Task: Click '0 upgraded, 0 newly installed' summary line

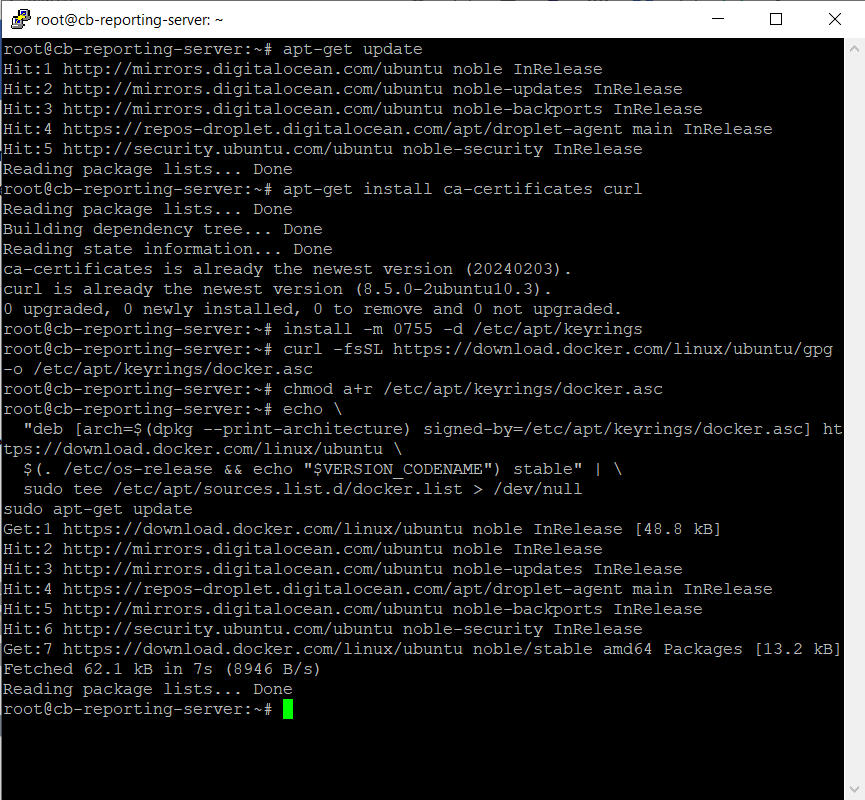Action: click(x=312, y=309)
